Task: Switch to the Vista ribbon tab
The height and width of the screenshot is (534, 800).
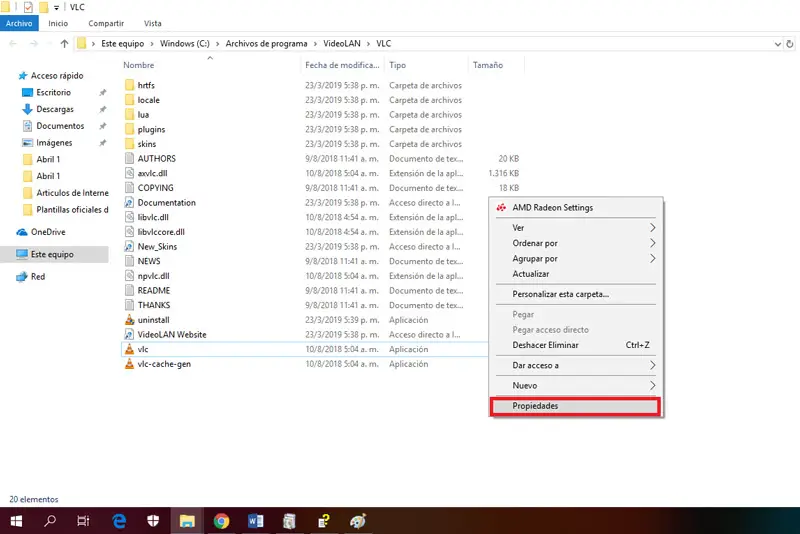Action: click(x=153, y=23)
